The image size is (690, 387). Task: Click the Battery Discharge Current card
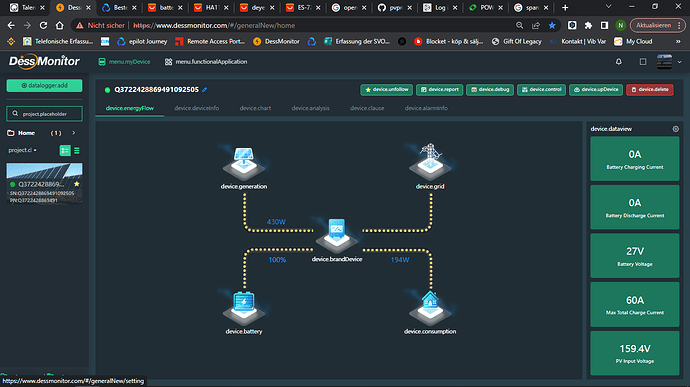click(x=635, y=207)
